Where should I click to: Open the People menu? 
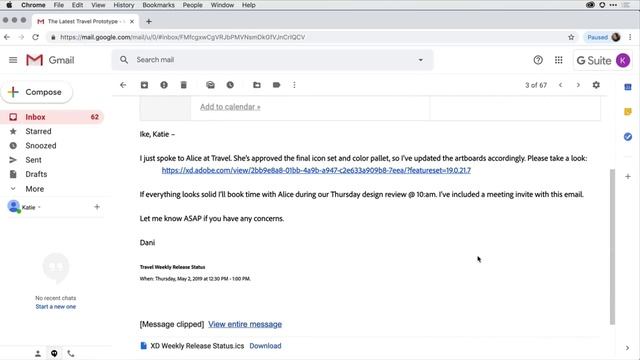click(193, 5)
